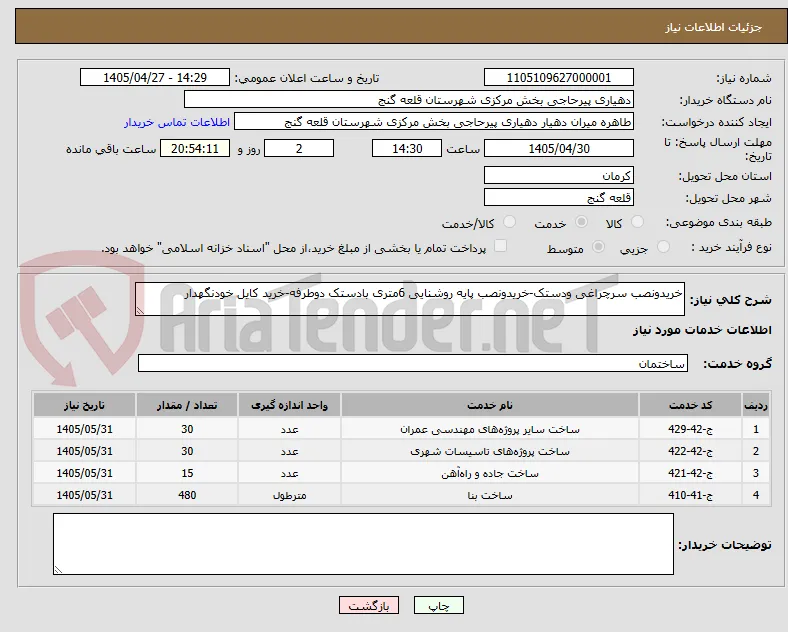Click the تعداد / مقدار column header
Viewport: 788px width, 632px height.
187,405
